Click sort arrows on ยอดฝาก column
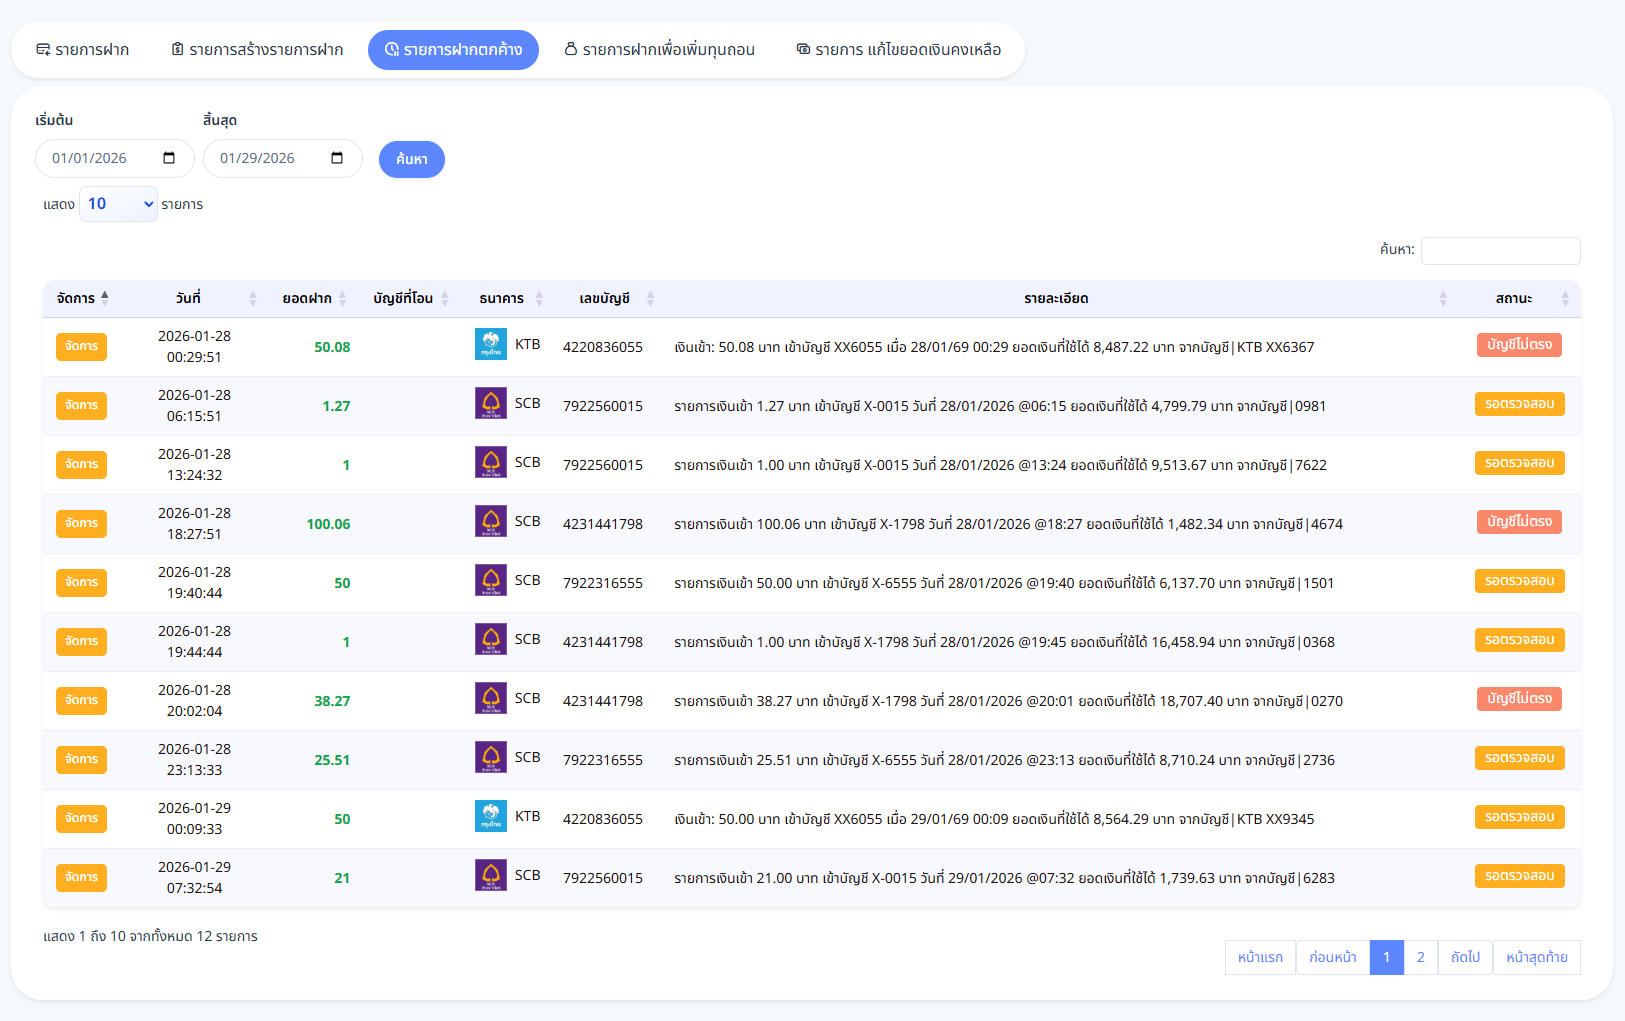Viewport: 1625px width, 1021px height. click(x=343, y=299)
